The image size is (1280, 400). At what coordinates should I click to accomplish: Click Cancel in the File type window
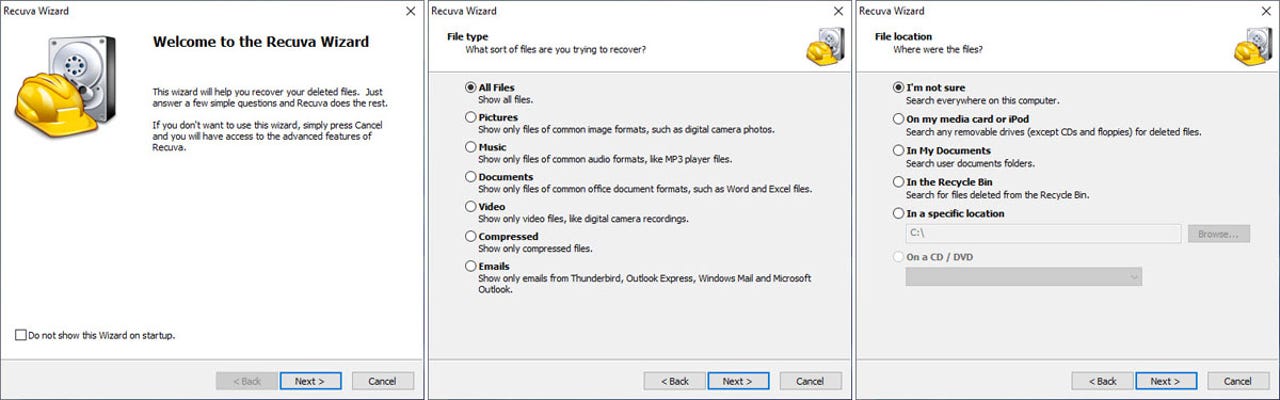[810, 381]
